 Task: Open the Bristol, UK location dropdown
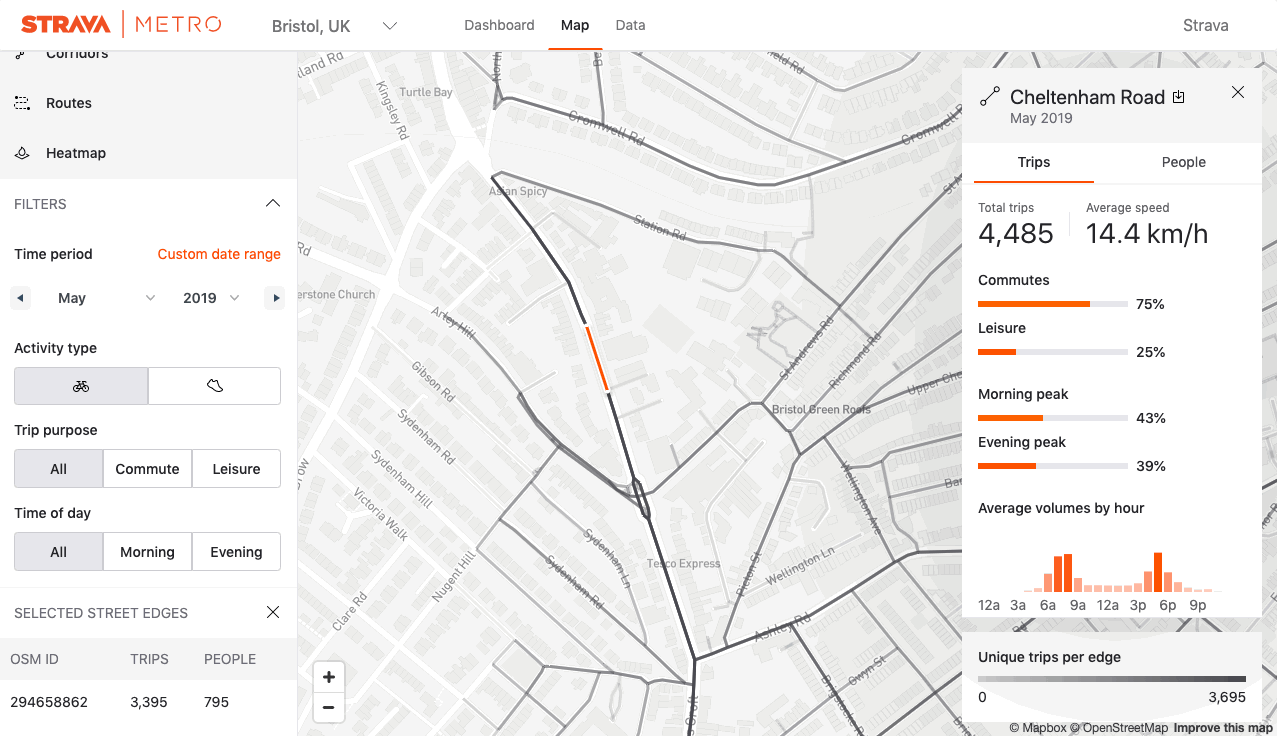click(x=335, y=26)
